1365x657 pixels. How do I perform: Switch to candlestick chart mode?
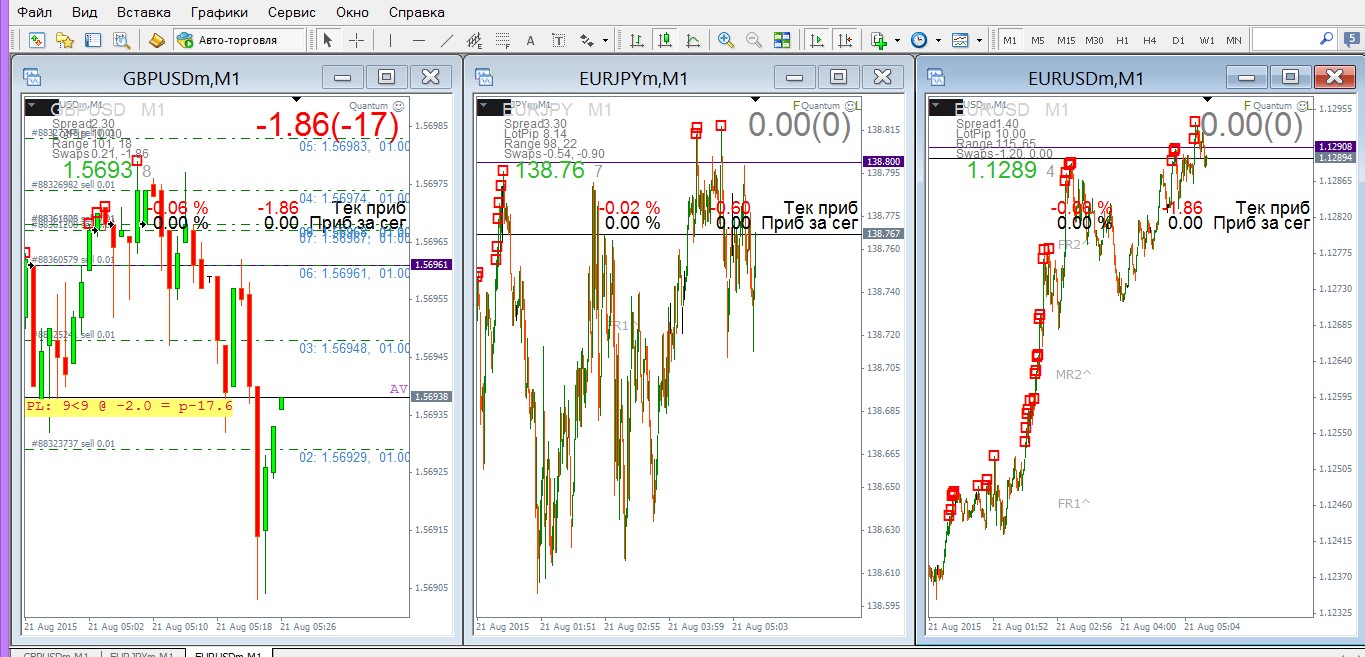665,40
